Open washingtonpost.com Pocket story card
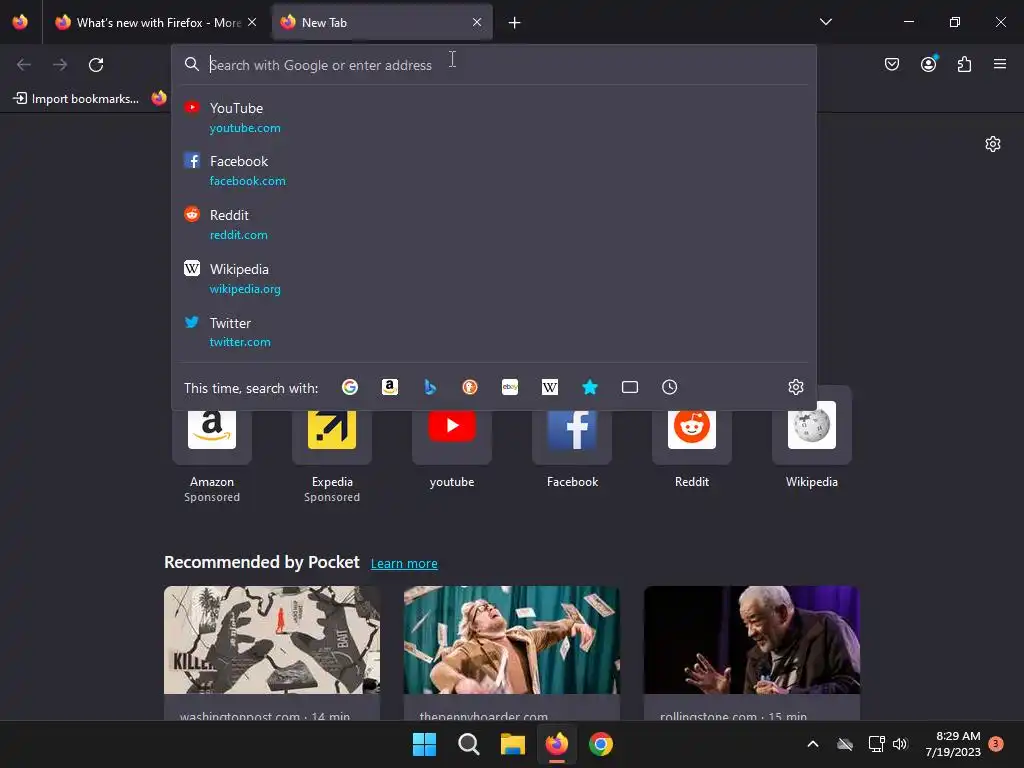The image size is (1024, 768). coord(272,653)
